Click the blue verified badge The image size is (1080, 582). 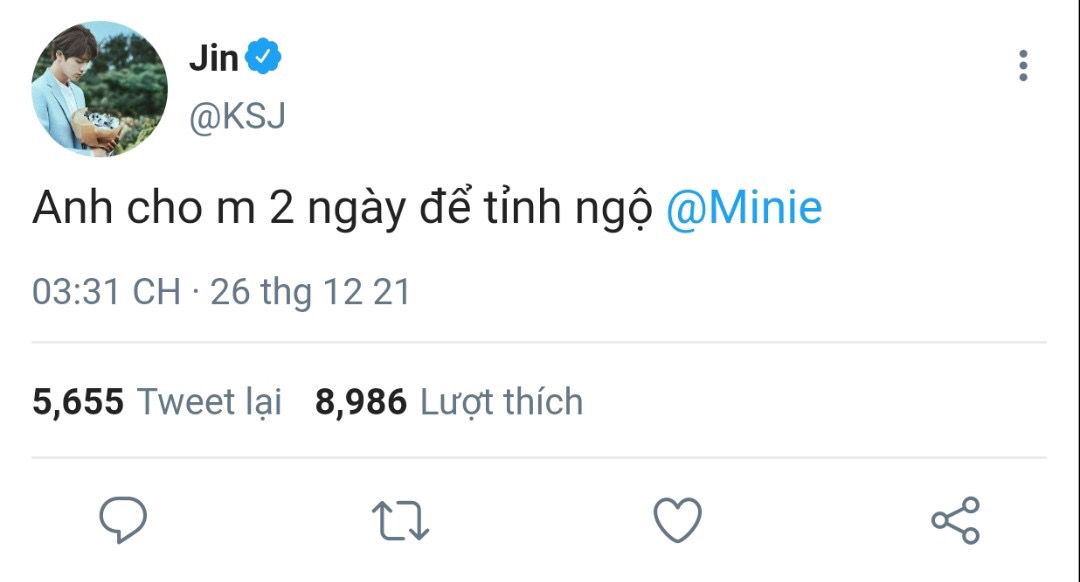(x=263, y=56)
